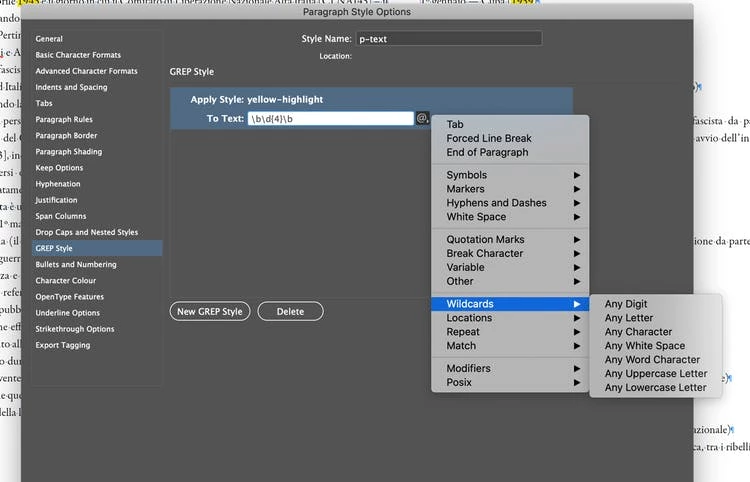Open Character Colour section
Screen dimensions: 750x482
[x=66, y=281]
